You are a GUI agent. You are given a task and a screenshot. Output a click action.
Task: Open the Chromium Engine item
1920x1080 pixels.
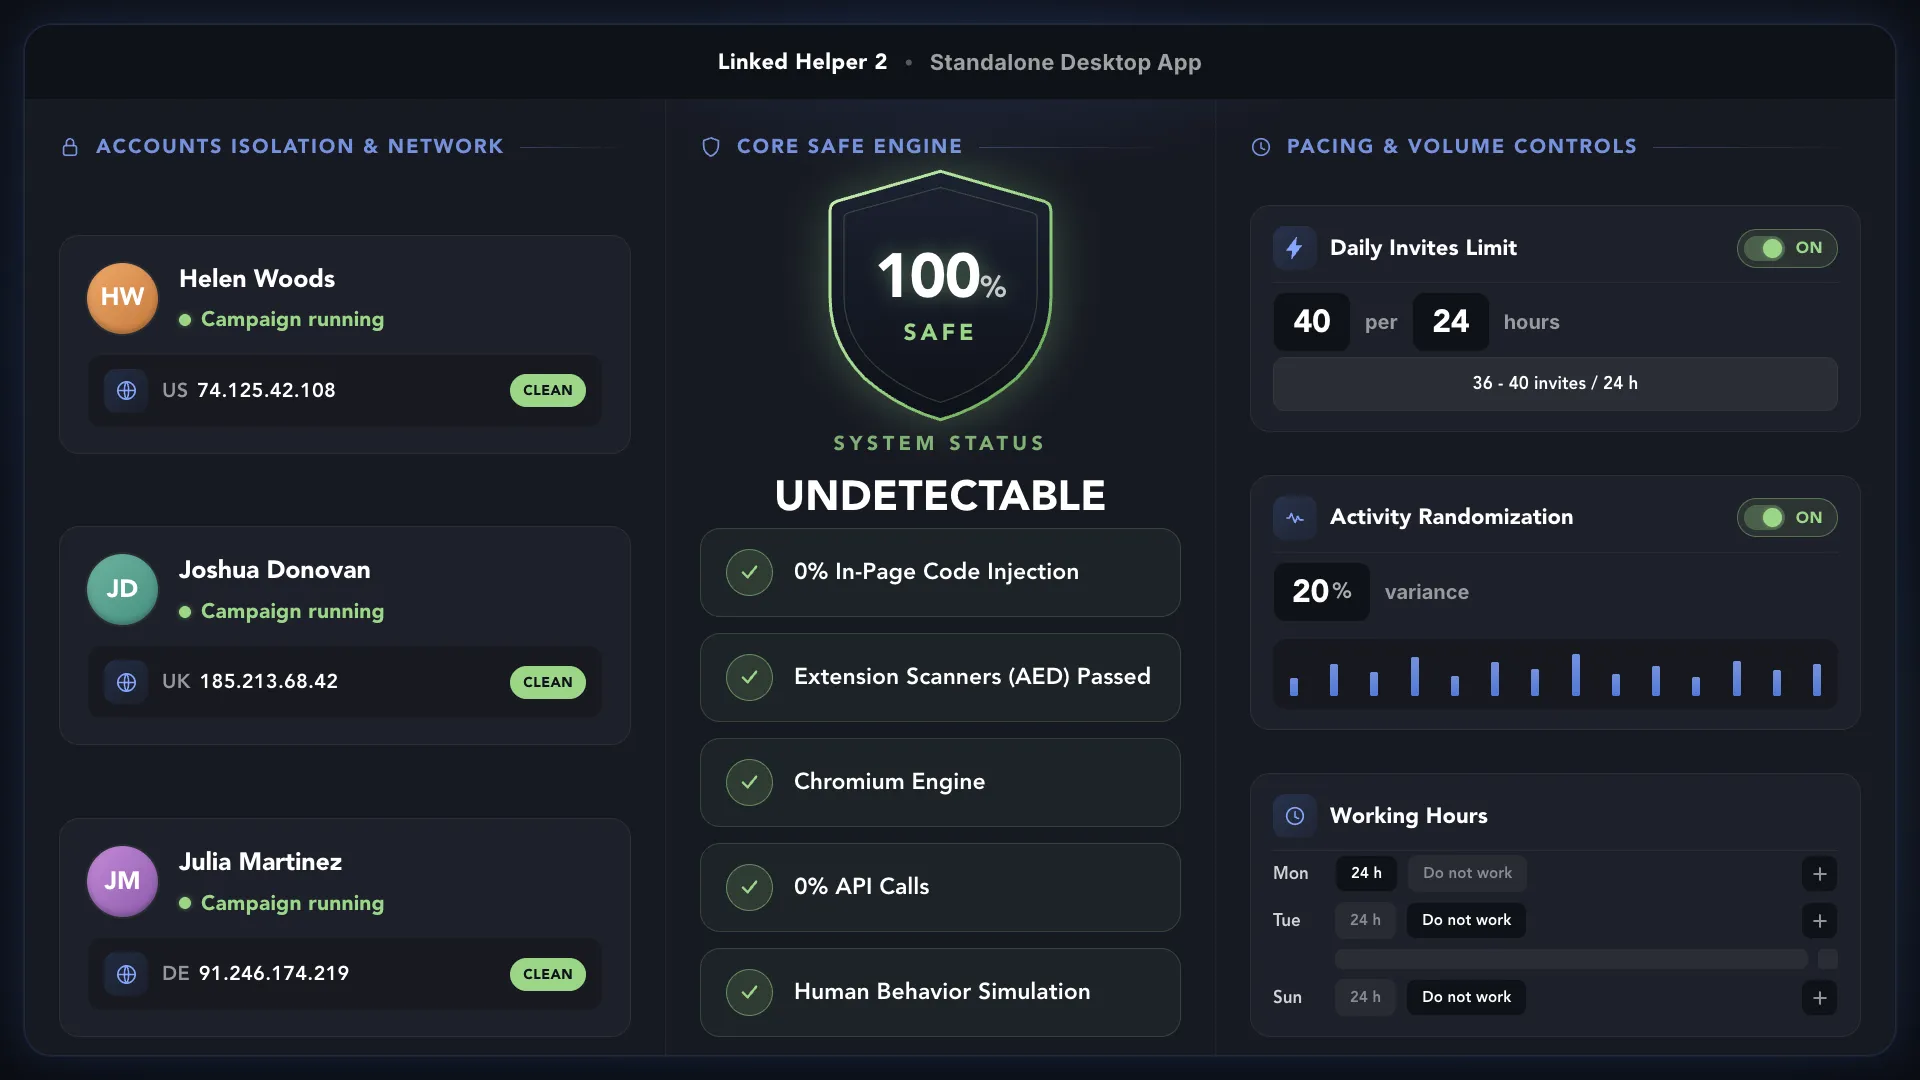(x=940, y=782)
